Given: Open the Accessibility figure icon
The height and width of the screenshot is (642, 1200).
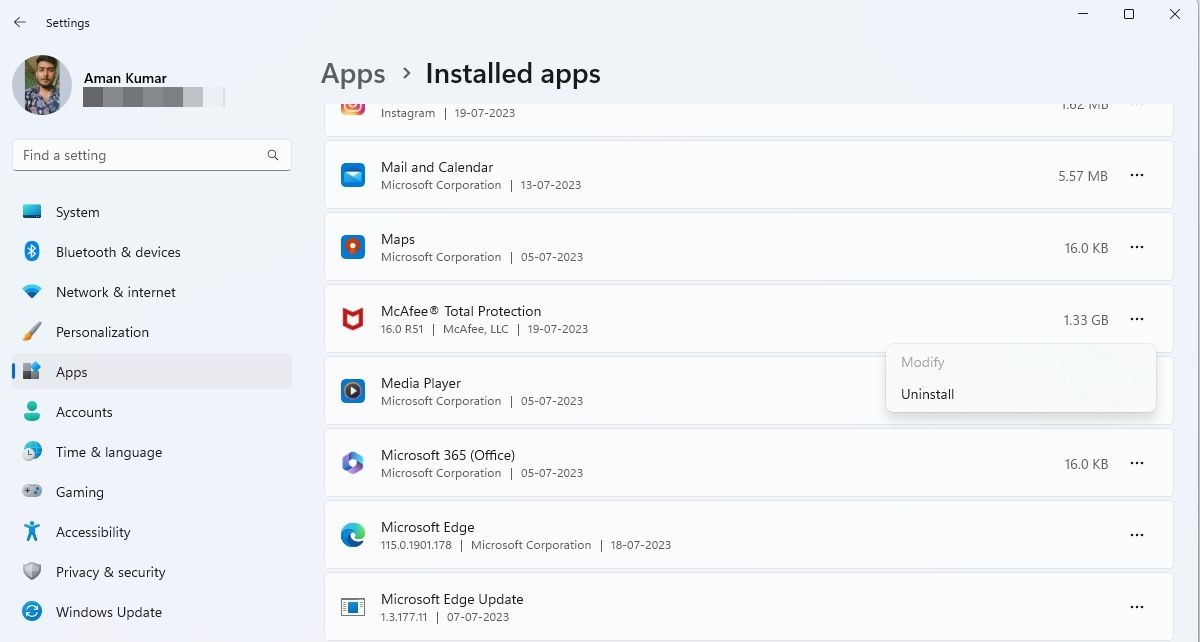Looking at the screenshot, I should (32, 532).
